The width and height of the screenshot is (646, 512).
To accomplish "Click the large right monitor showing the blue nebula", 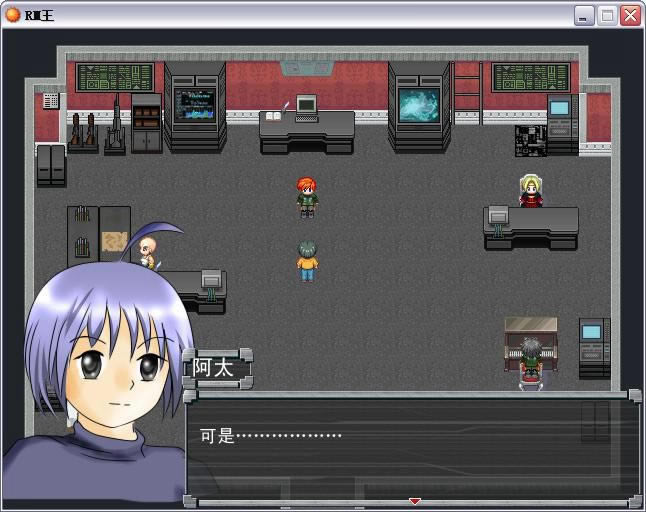I will pos(419,106).
